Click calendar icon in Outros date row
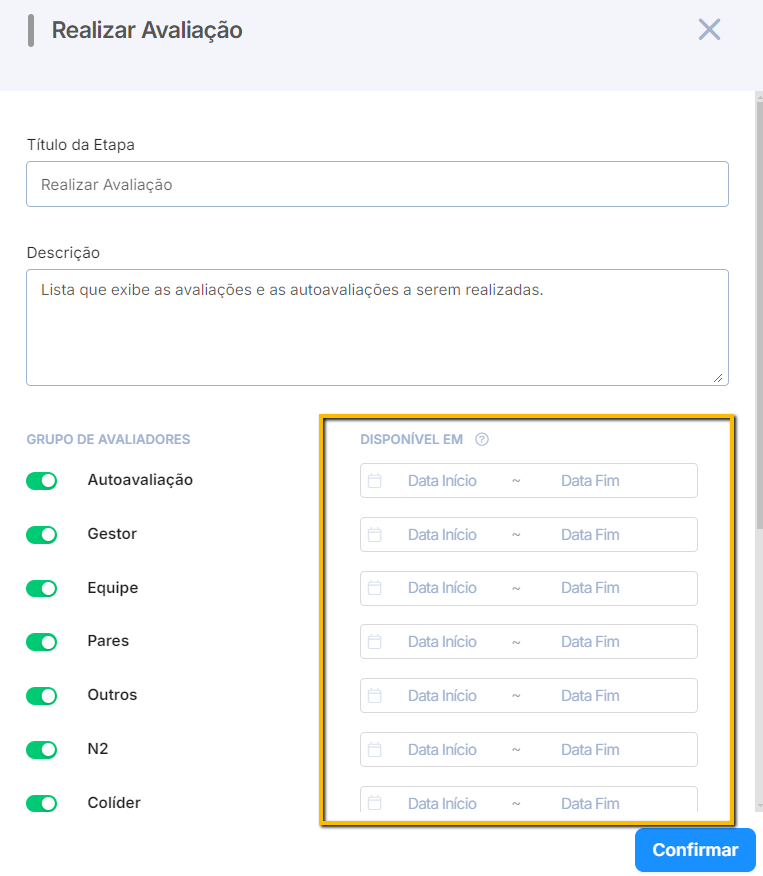 point(375,696)
